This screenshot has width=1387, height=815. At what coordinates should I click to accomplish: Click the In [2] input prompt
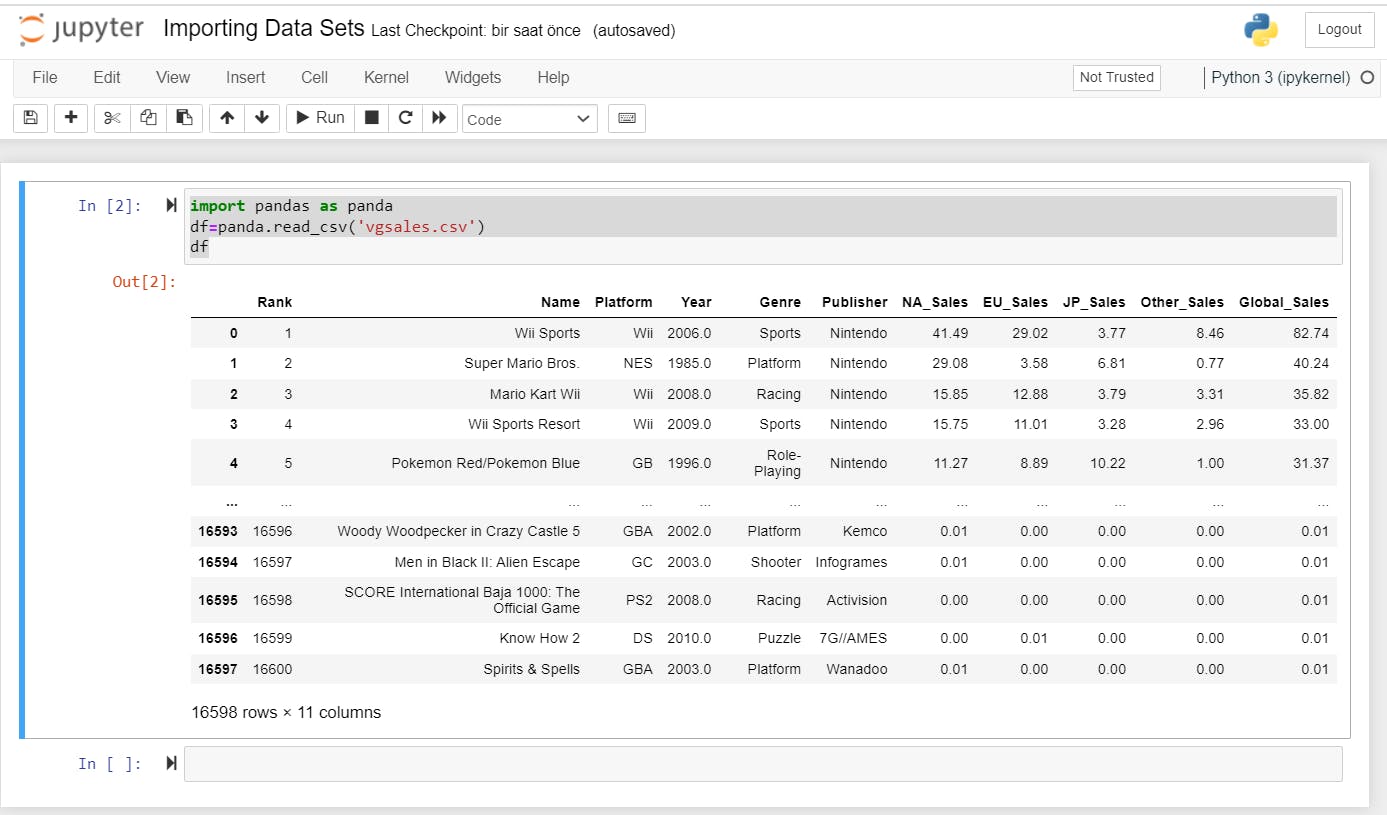110,205
